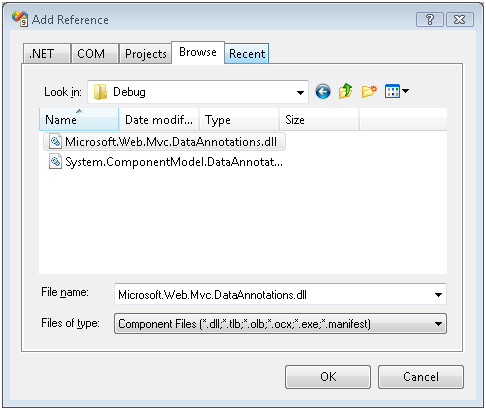This screenshot has width=486, height=410.
Task: Click the Cancel button
Action: [x=421, y=377]
